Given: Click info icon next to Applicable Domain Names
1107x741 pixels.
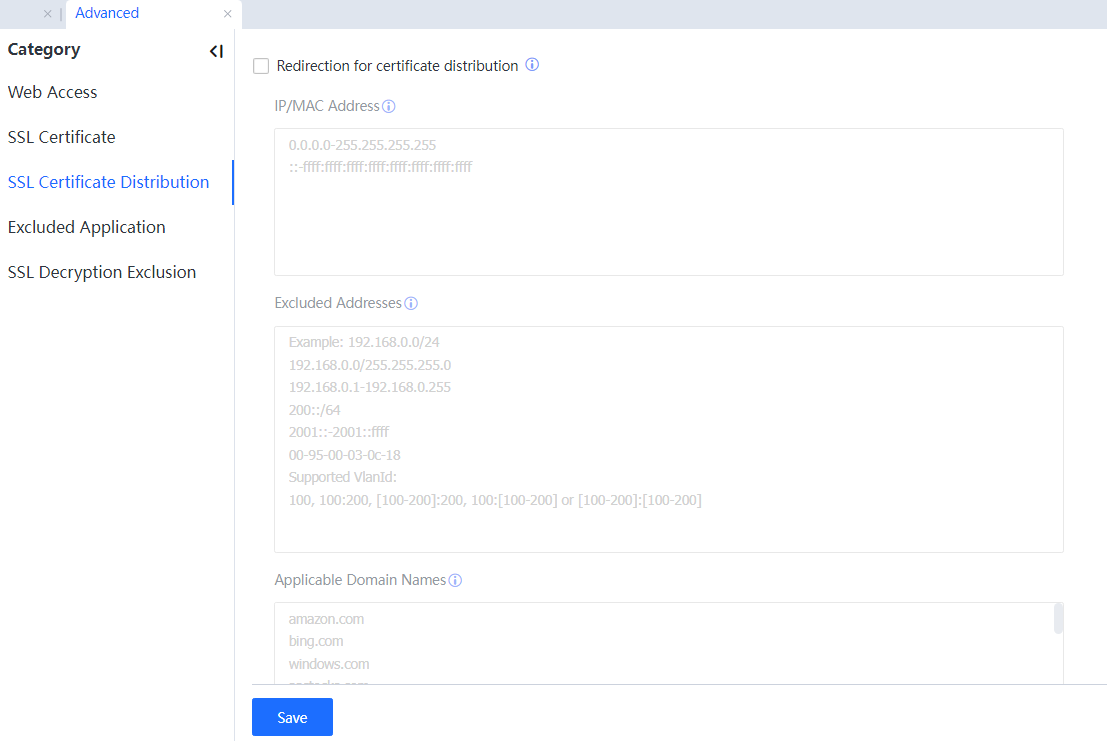Looking at the screenshot, I should (x=455, y=580).
